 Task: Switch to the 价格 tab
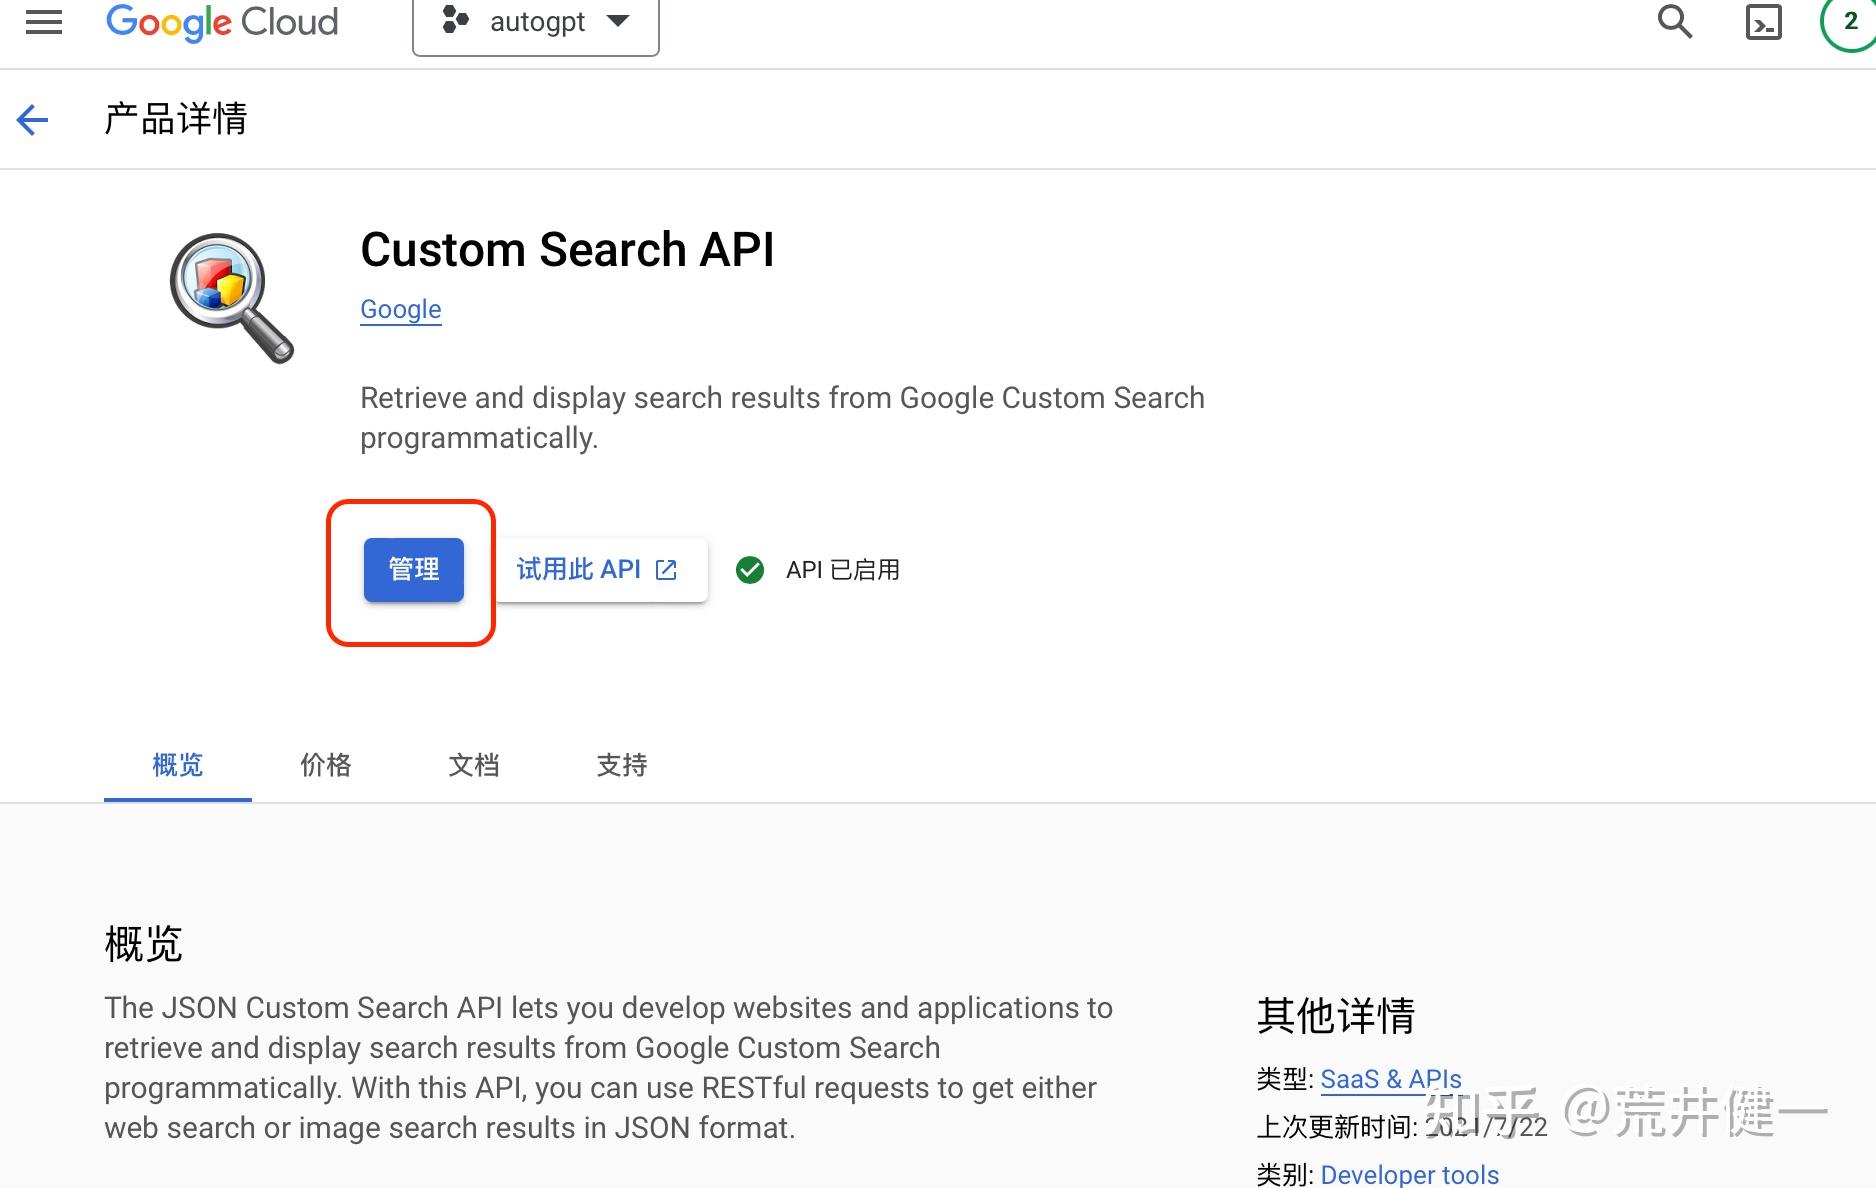pyautogui.click(x=325, y=765)
